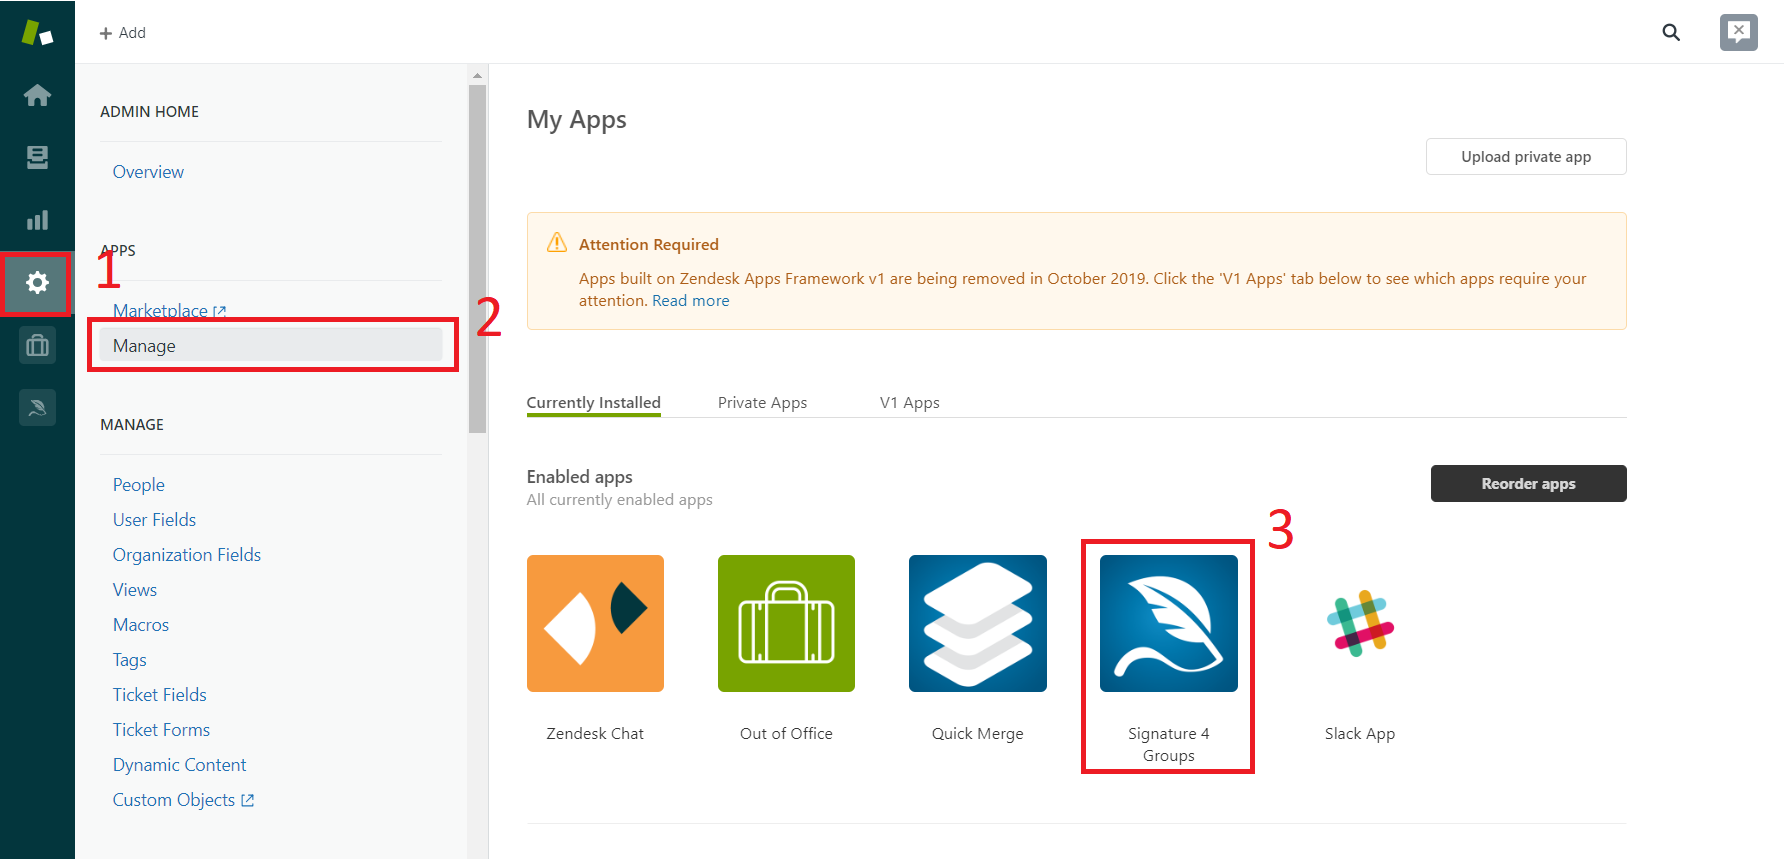Image resolution: width=1784 pixels, height=859 pixels.
Task: Follow the Read more link
Action: click(x=691, y=301)
